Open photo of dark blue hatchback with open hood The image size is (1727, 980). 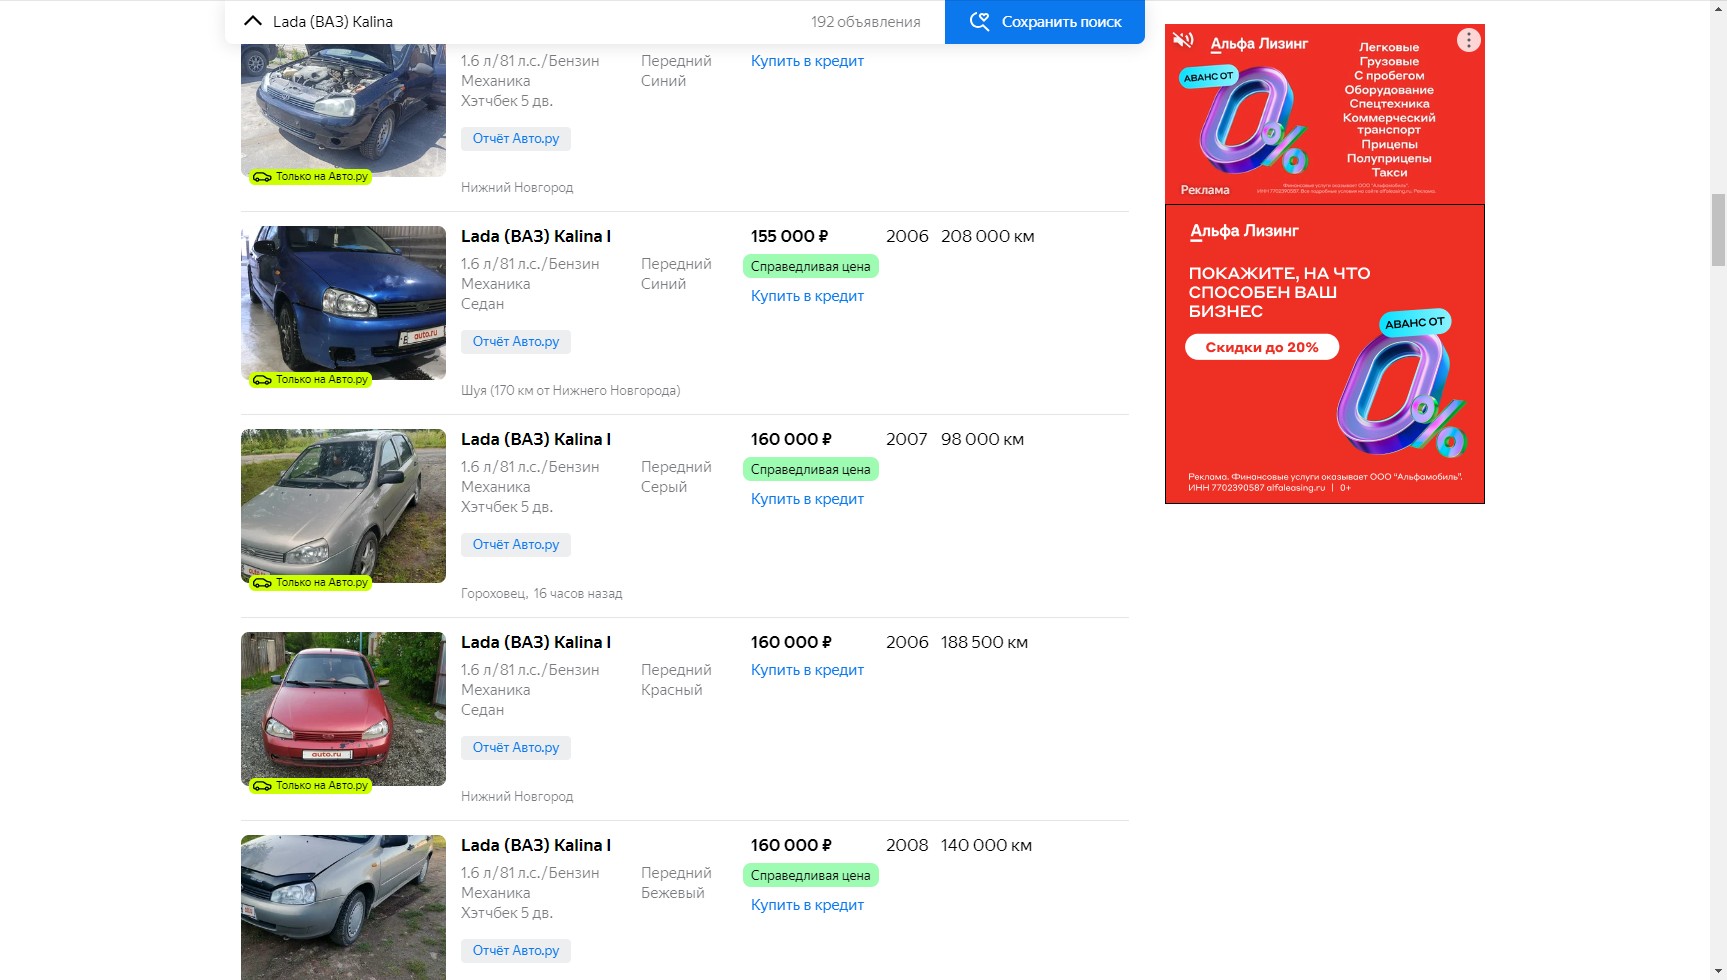pyautogui.click(x=343, y=110)
